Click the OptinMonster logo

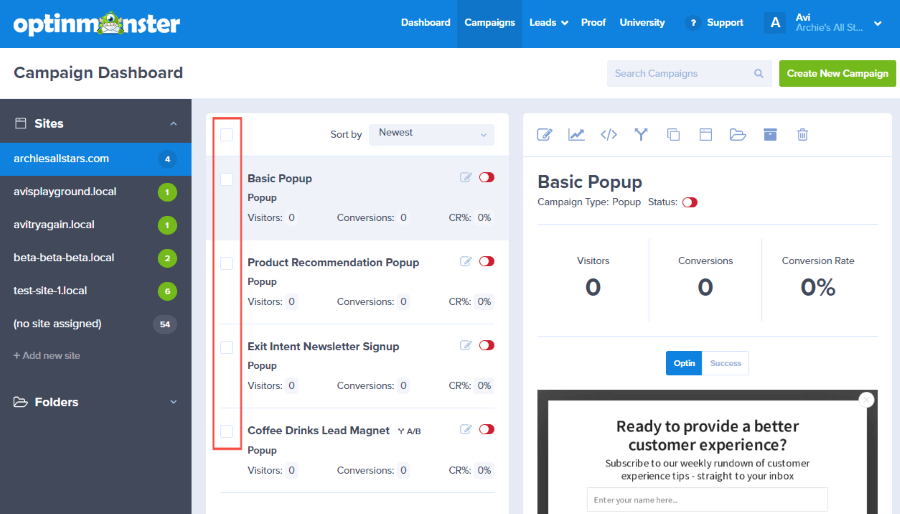(96, 24)
